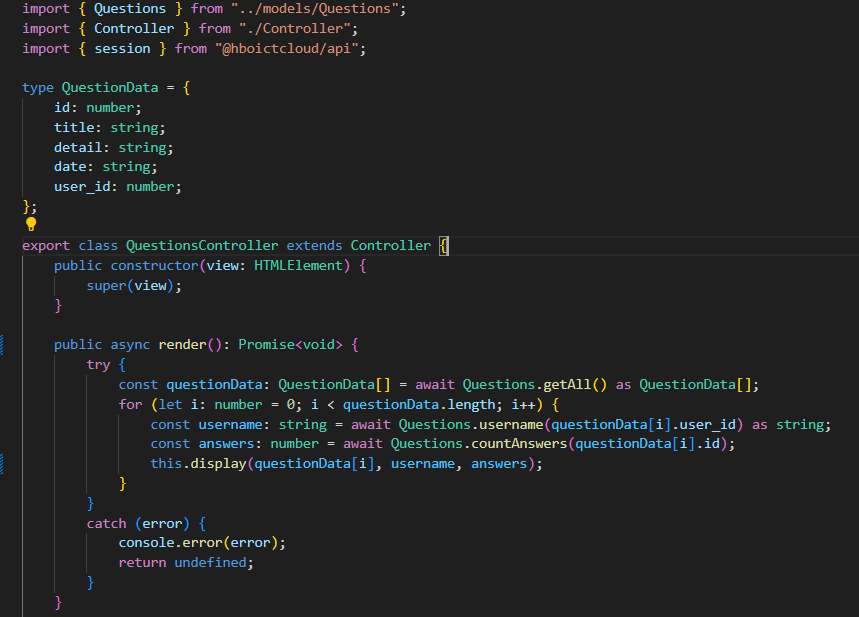
Task: Click the detail property in the type definition
Action: coord(78,147)
